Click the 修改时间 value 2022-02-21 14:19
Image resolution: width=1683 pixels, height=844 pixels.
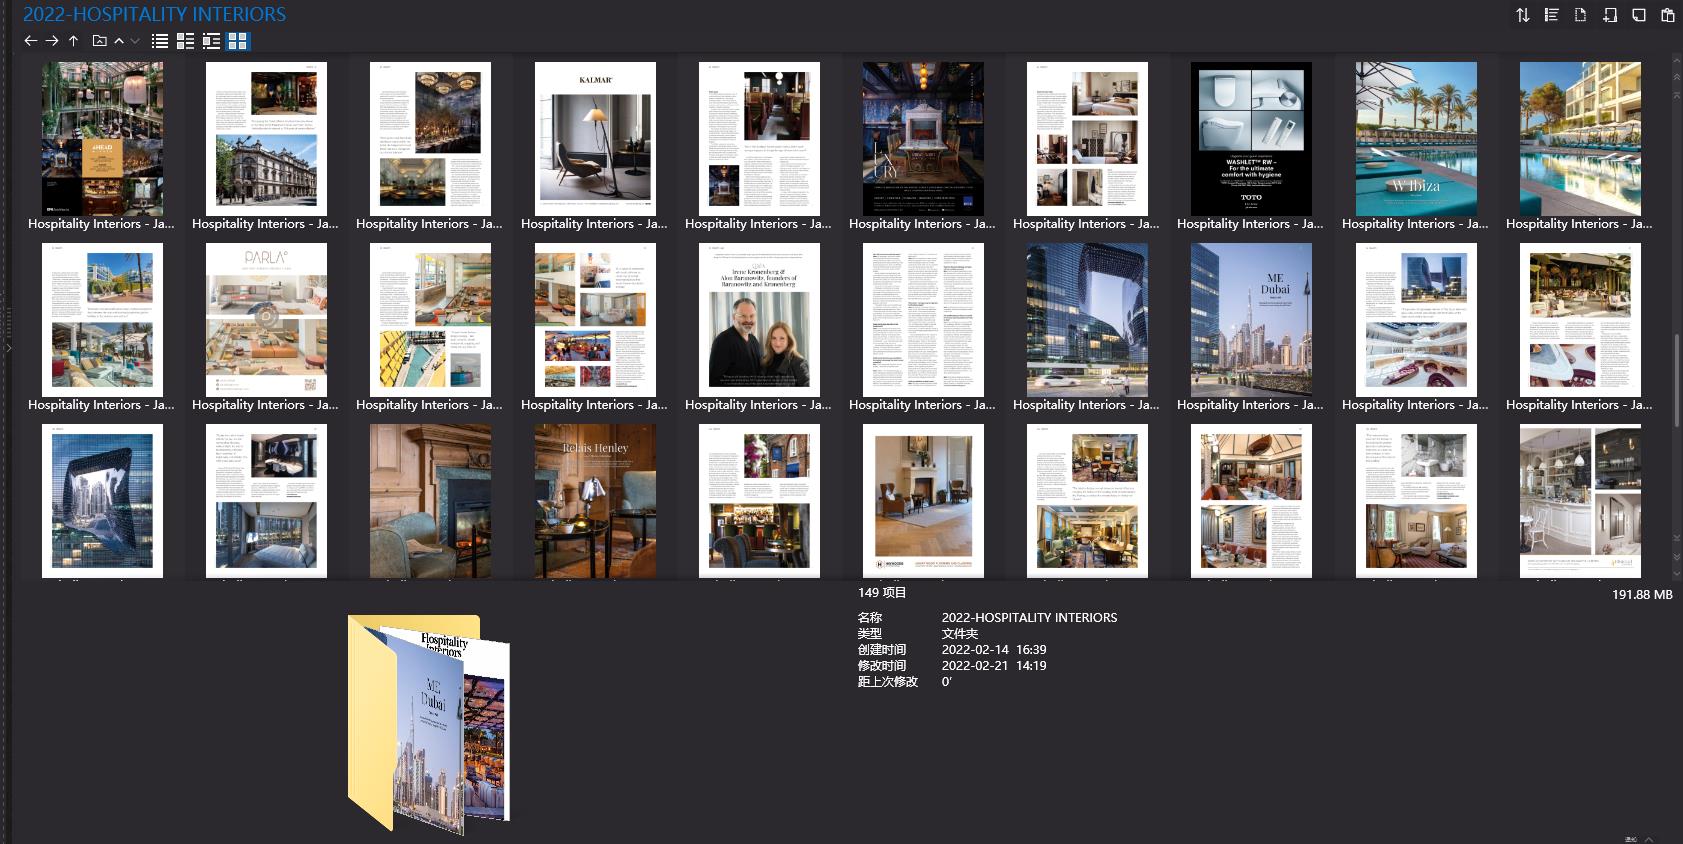994,666
